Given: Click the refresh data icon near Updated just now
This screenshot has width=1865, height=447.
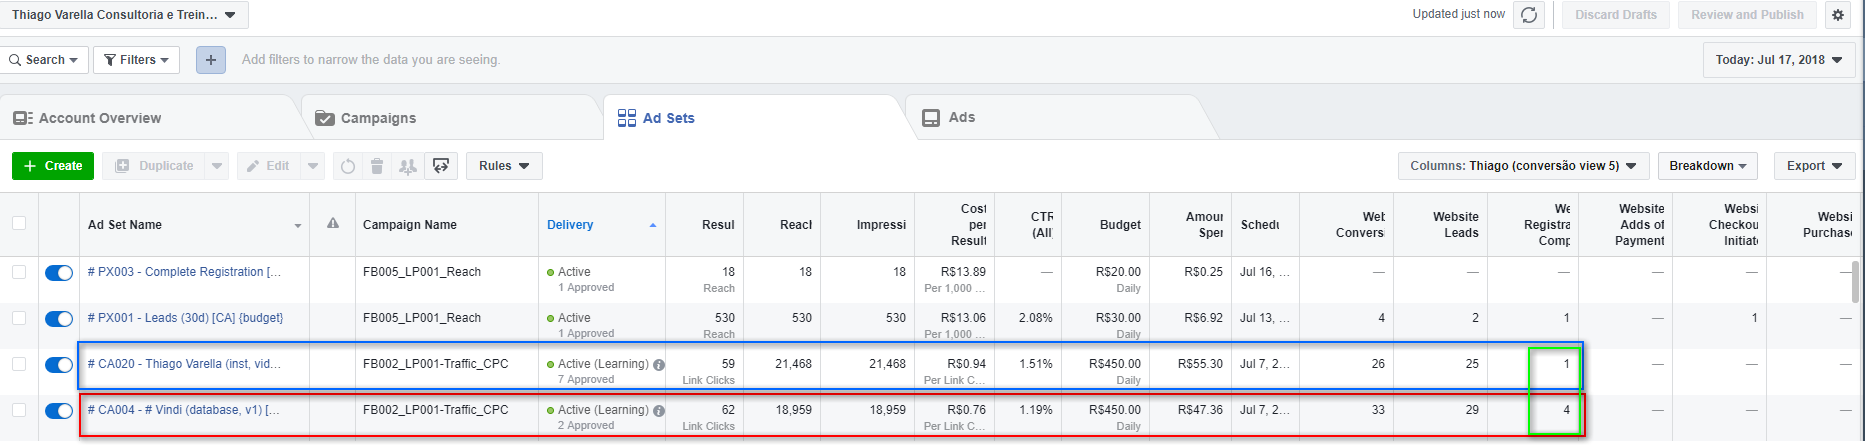Looking at the screenshot, I should 1529,15.
